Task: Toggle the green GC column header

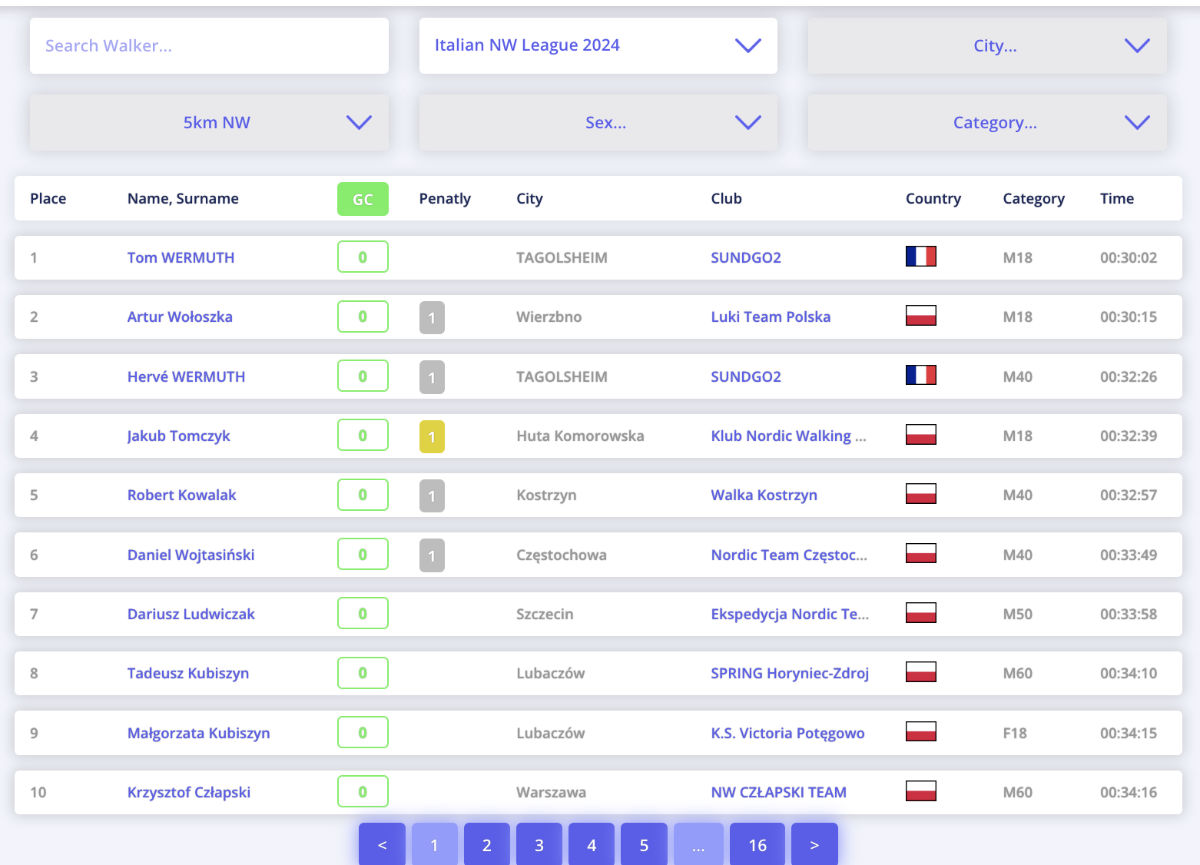Action: (x=363, y=199)
